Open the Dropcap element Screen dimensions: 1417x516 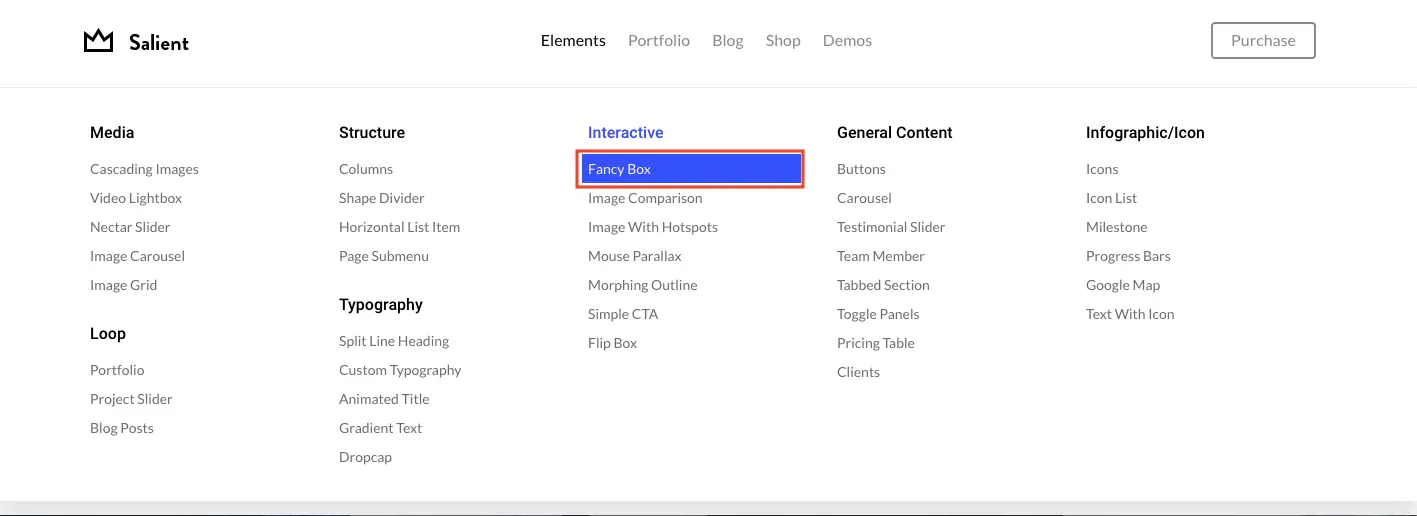365,457
